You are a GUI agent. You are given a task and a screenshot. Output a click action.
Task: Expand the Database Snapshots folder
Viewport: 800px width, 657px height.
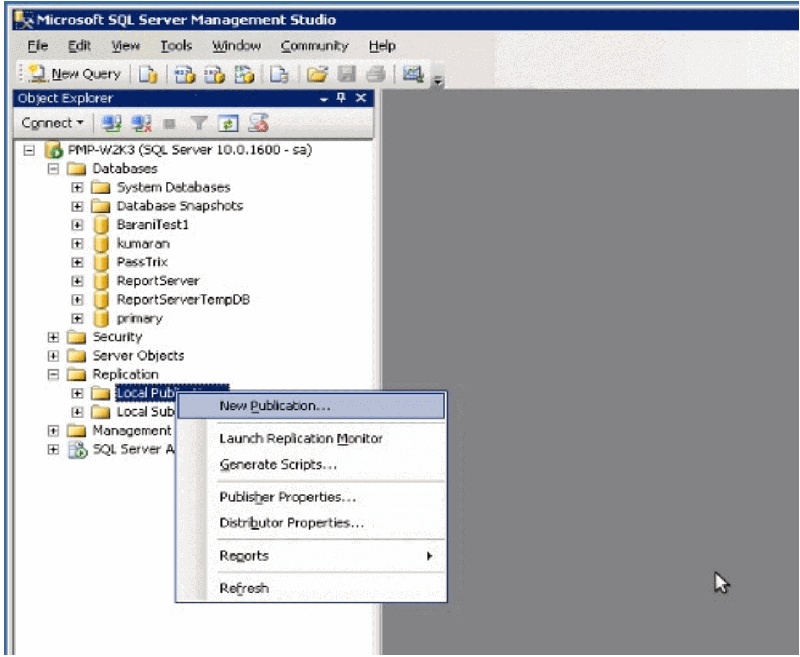(x=77, y=206)
